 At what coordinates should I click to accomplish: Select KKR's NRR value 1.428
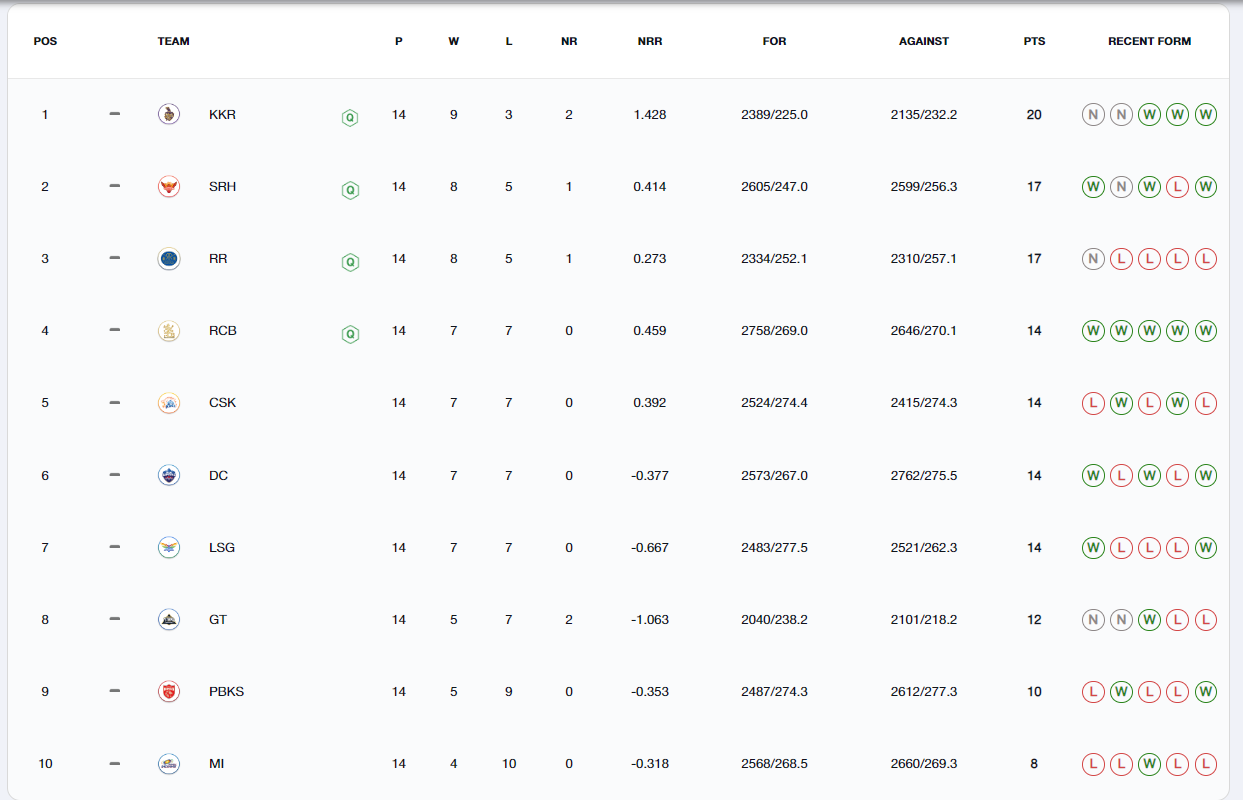[x=650, y=114]
